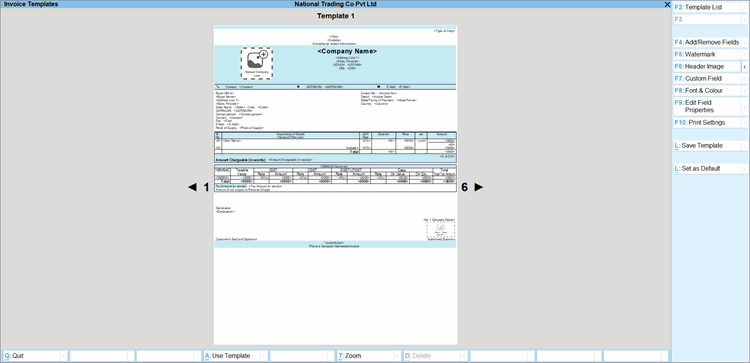
Task: Click template page number 1 beside left arrow
Action: [207, 187]
